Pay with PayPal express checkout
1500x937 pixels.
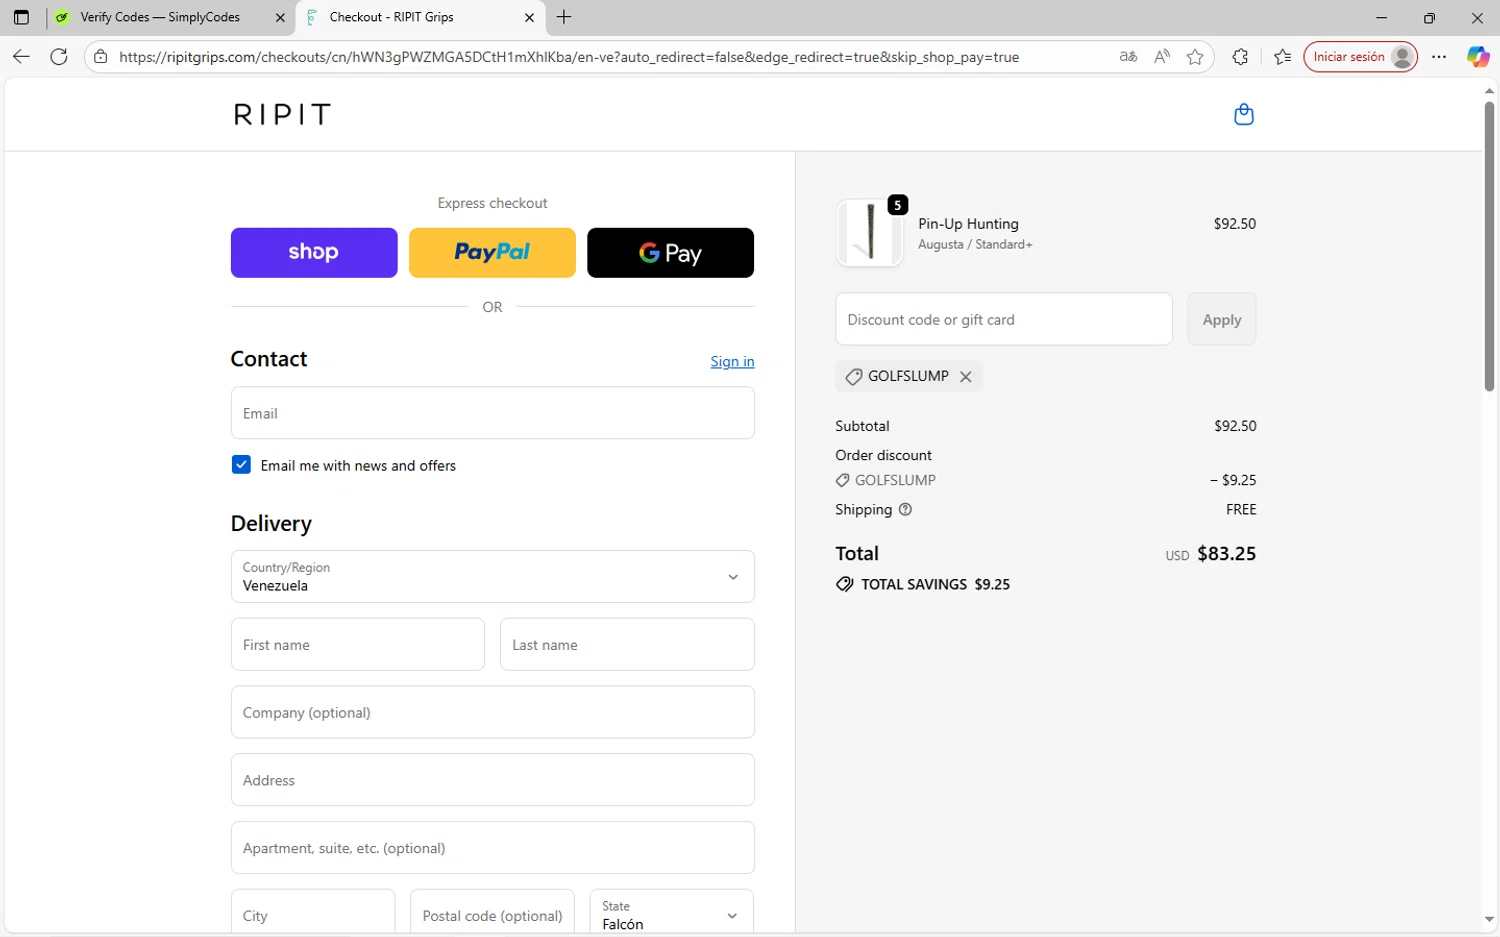(x=492, y=253)
